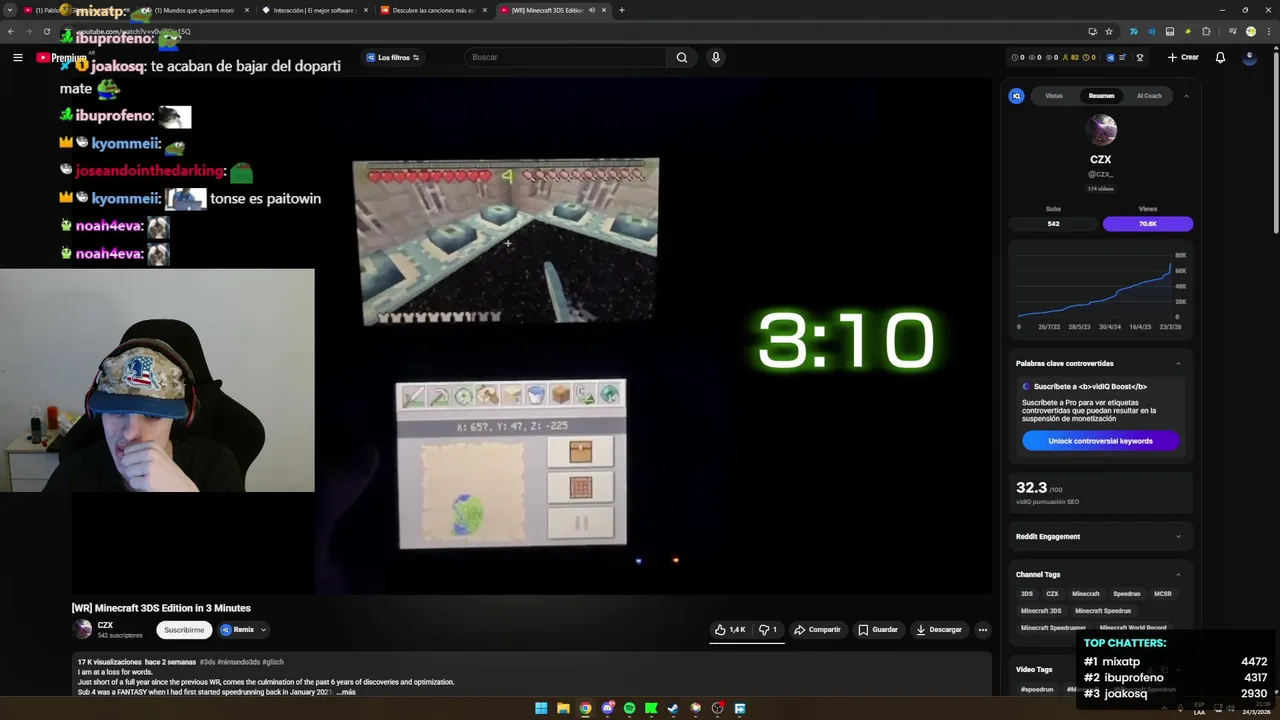Click the vidIQ logo in the side panel

click(1017, 96)
